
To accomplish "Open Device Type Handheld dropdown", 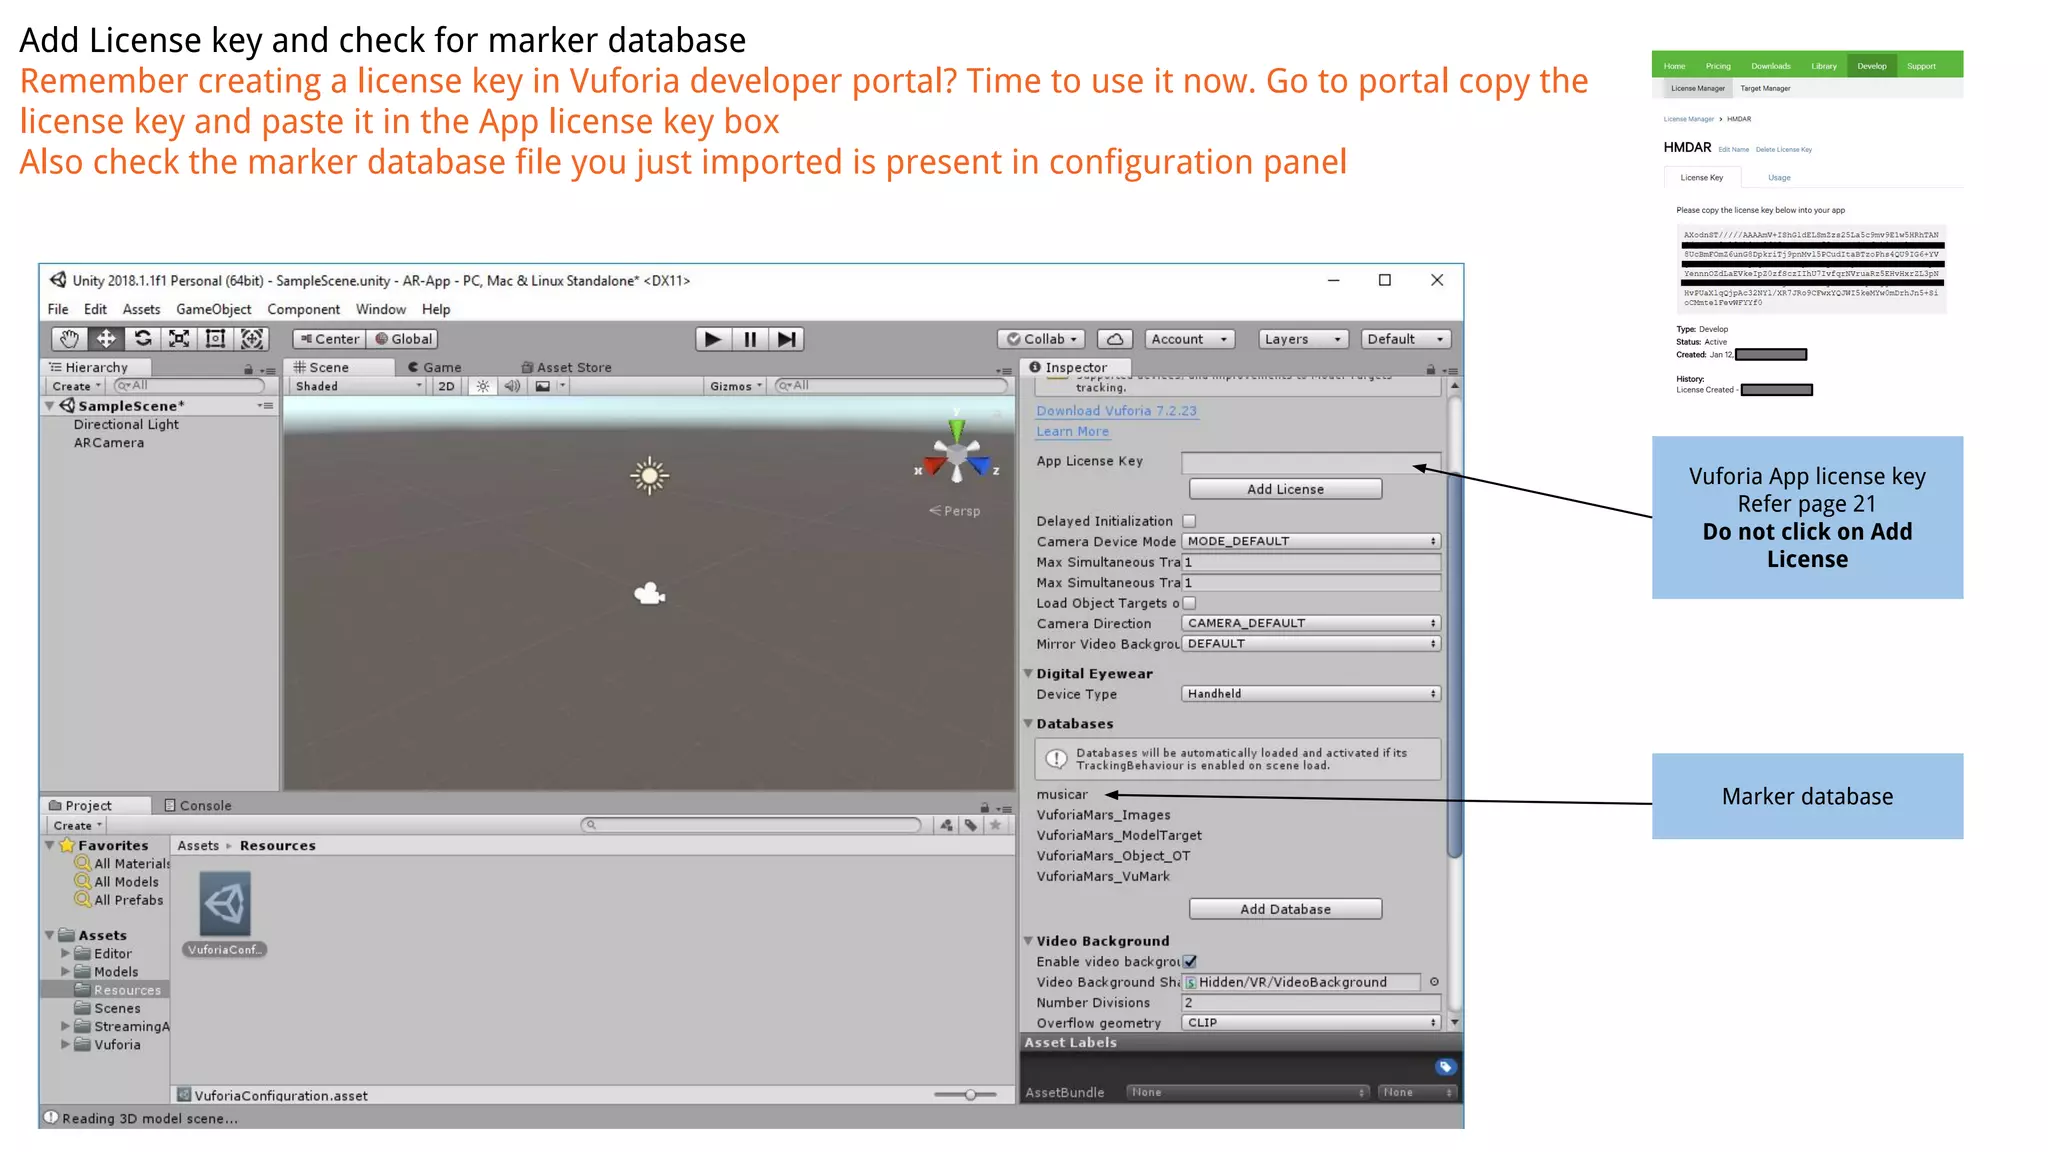I will [1311, 694].
